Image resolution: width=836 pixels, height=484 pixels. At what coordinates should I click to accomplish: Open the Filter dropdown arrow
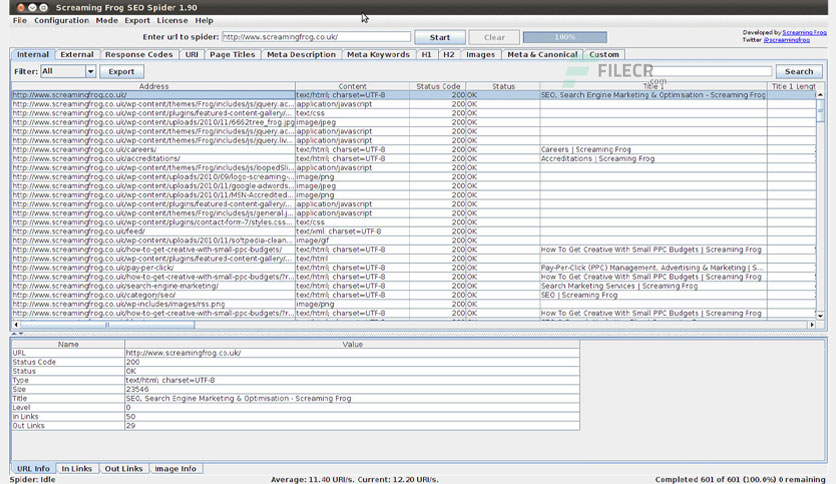tap(90, 71)
